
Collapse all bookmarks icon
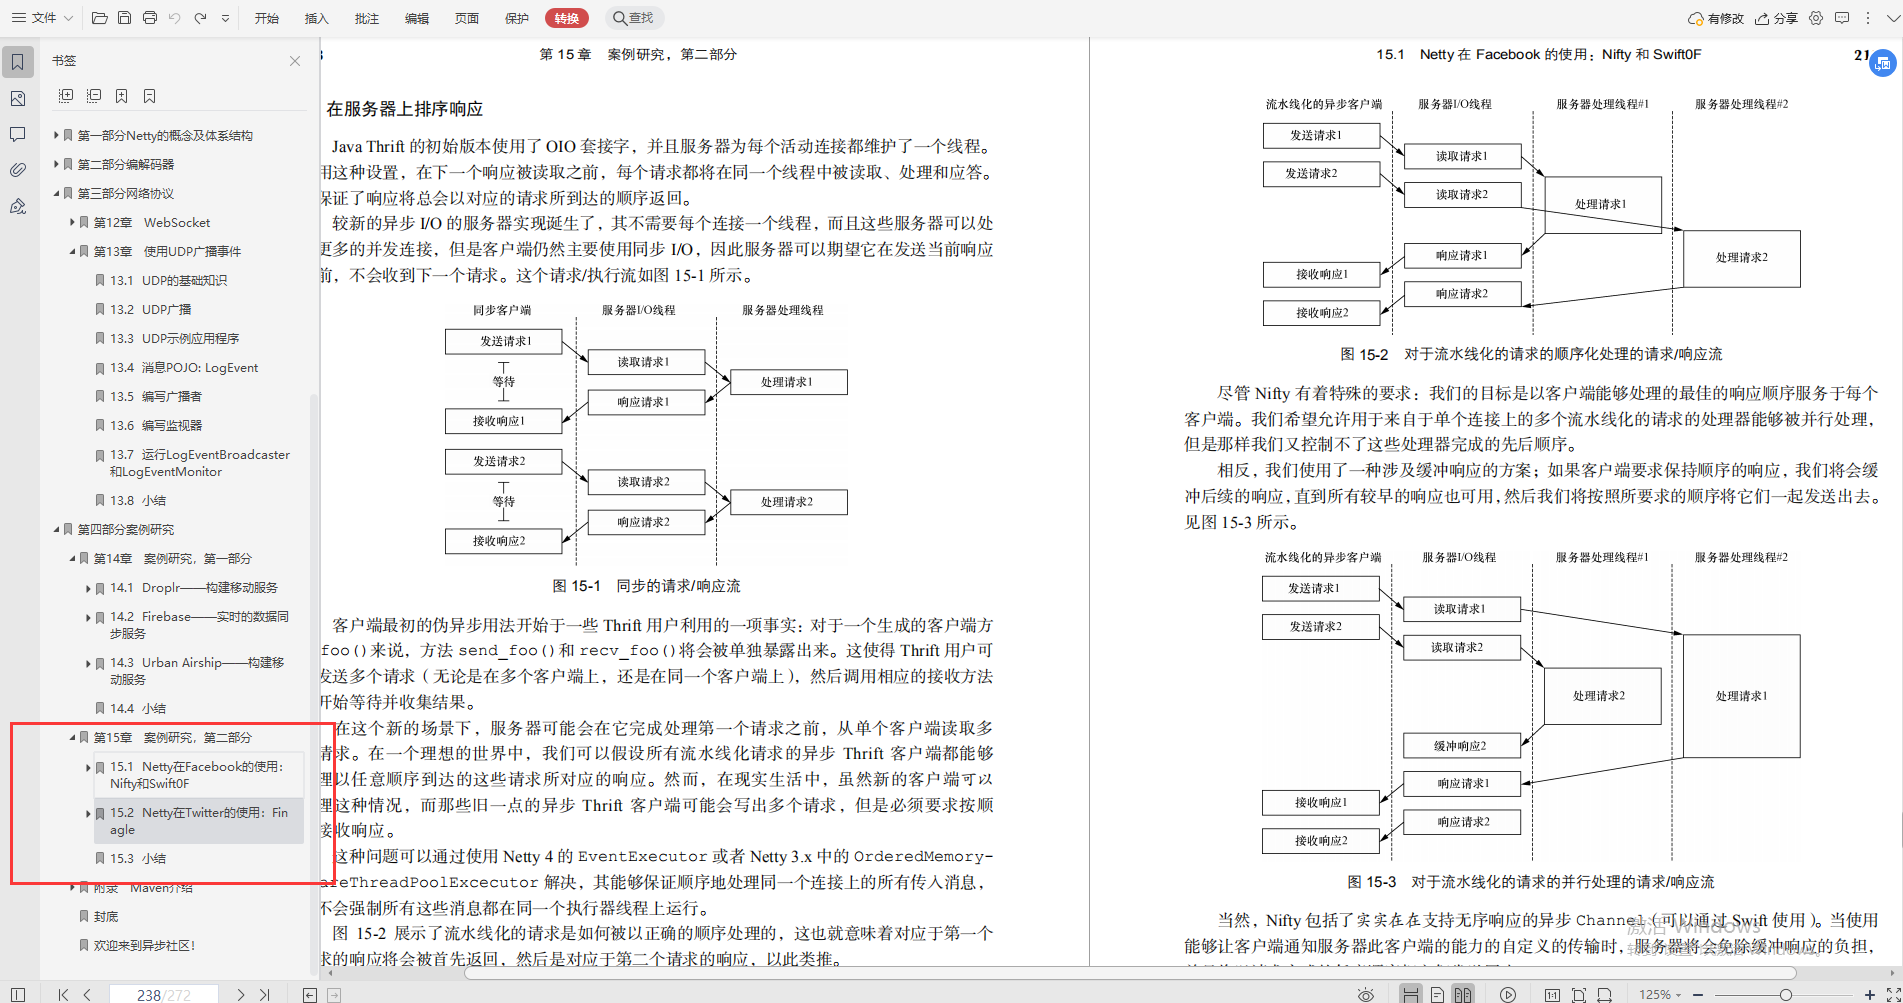(94, 96)
